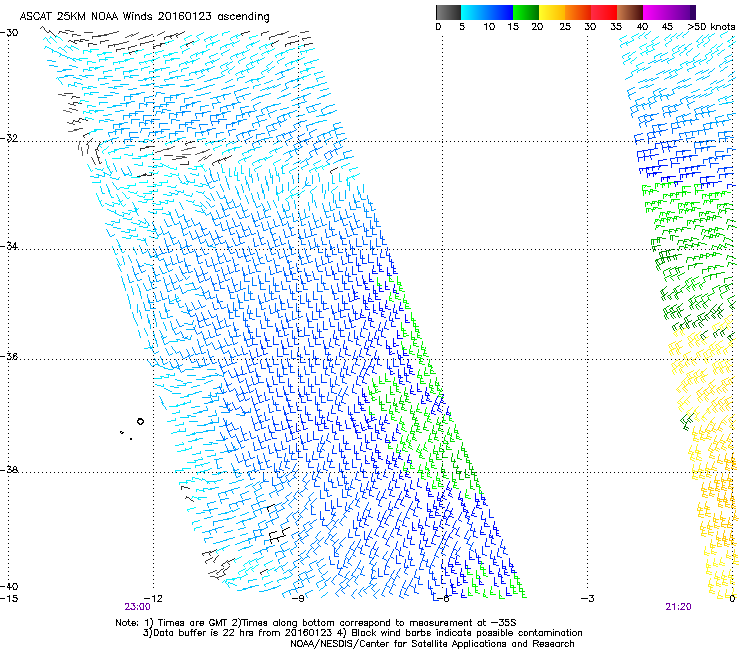Click the cyan 5-10 knots legend segment
This screenshot has width=740, height=650.
point(474,12)
